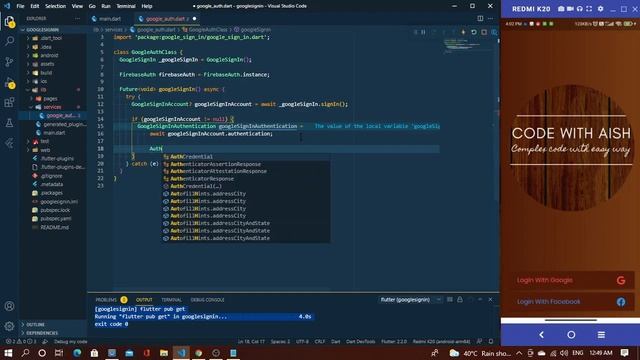Click the Dart DevTools status bar item

click(360, 342)
